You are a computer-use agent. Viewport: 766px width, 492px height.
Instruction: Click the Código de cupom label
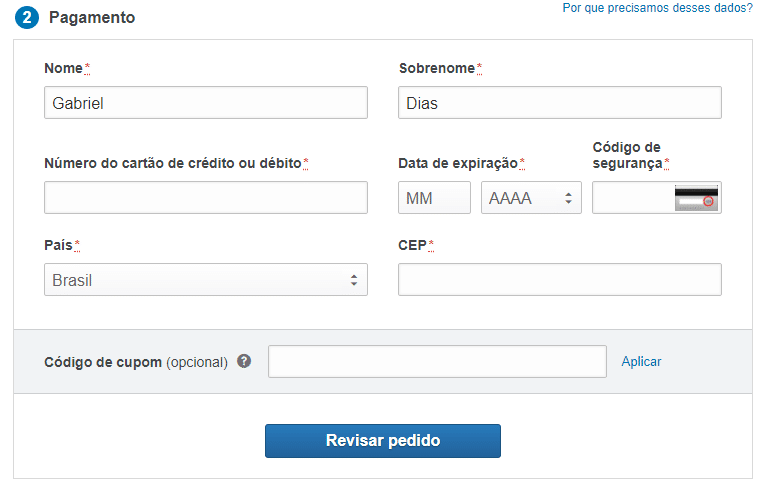[103, 362]
